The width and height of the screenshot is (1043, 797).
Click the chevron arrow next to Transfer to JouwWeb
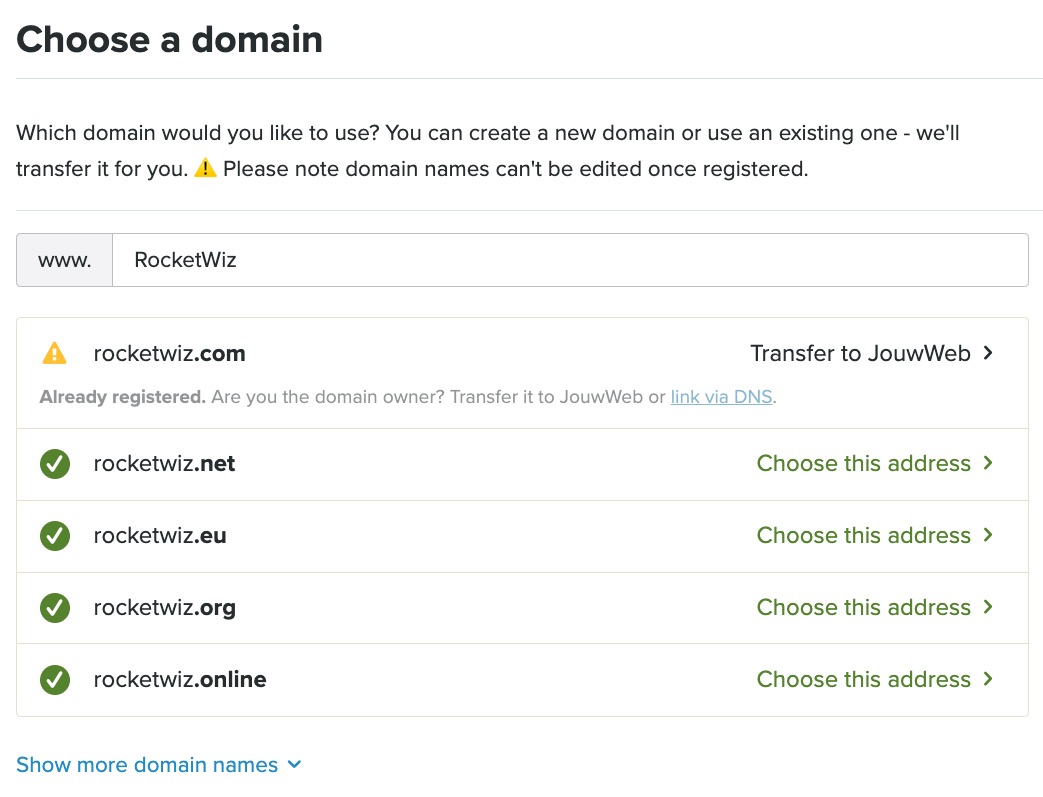coord(988,353)
